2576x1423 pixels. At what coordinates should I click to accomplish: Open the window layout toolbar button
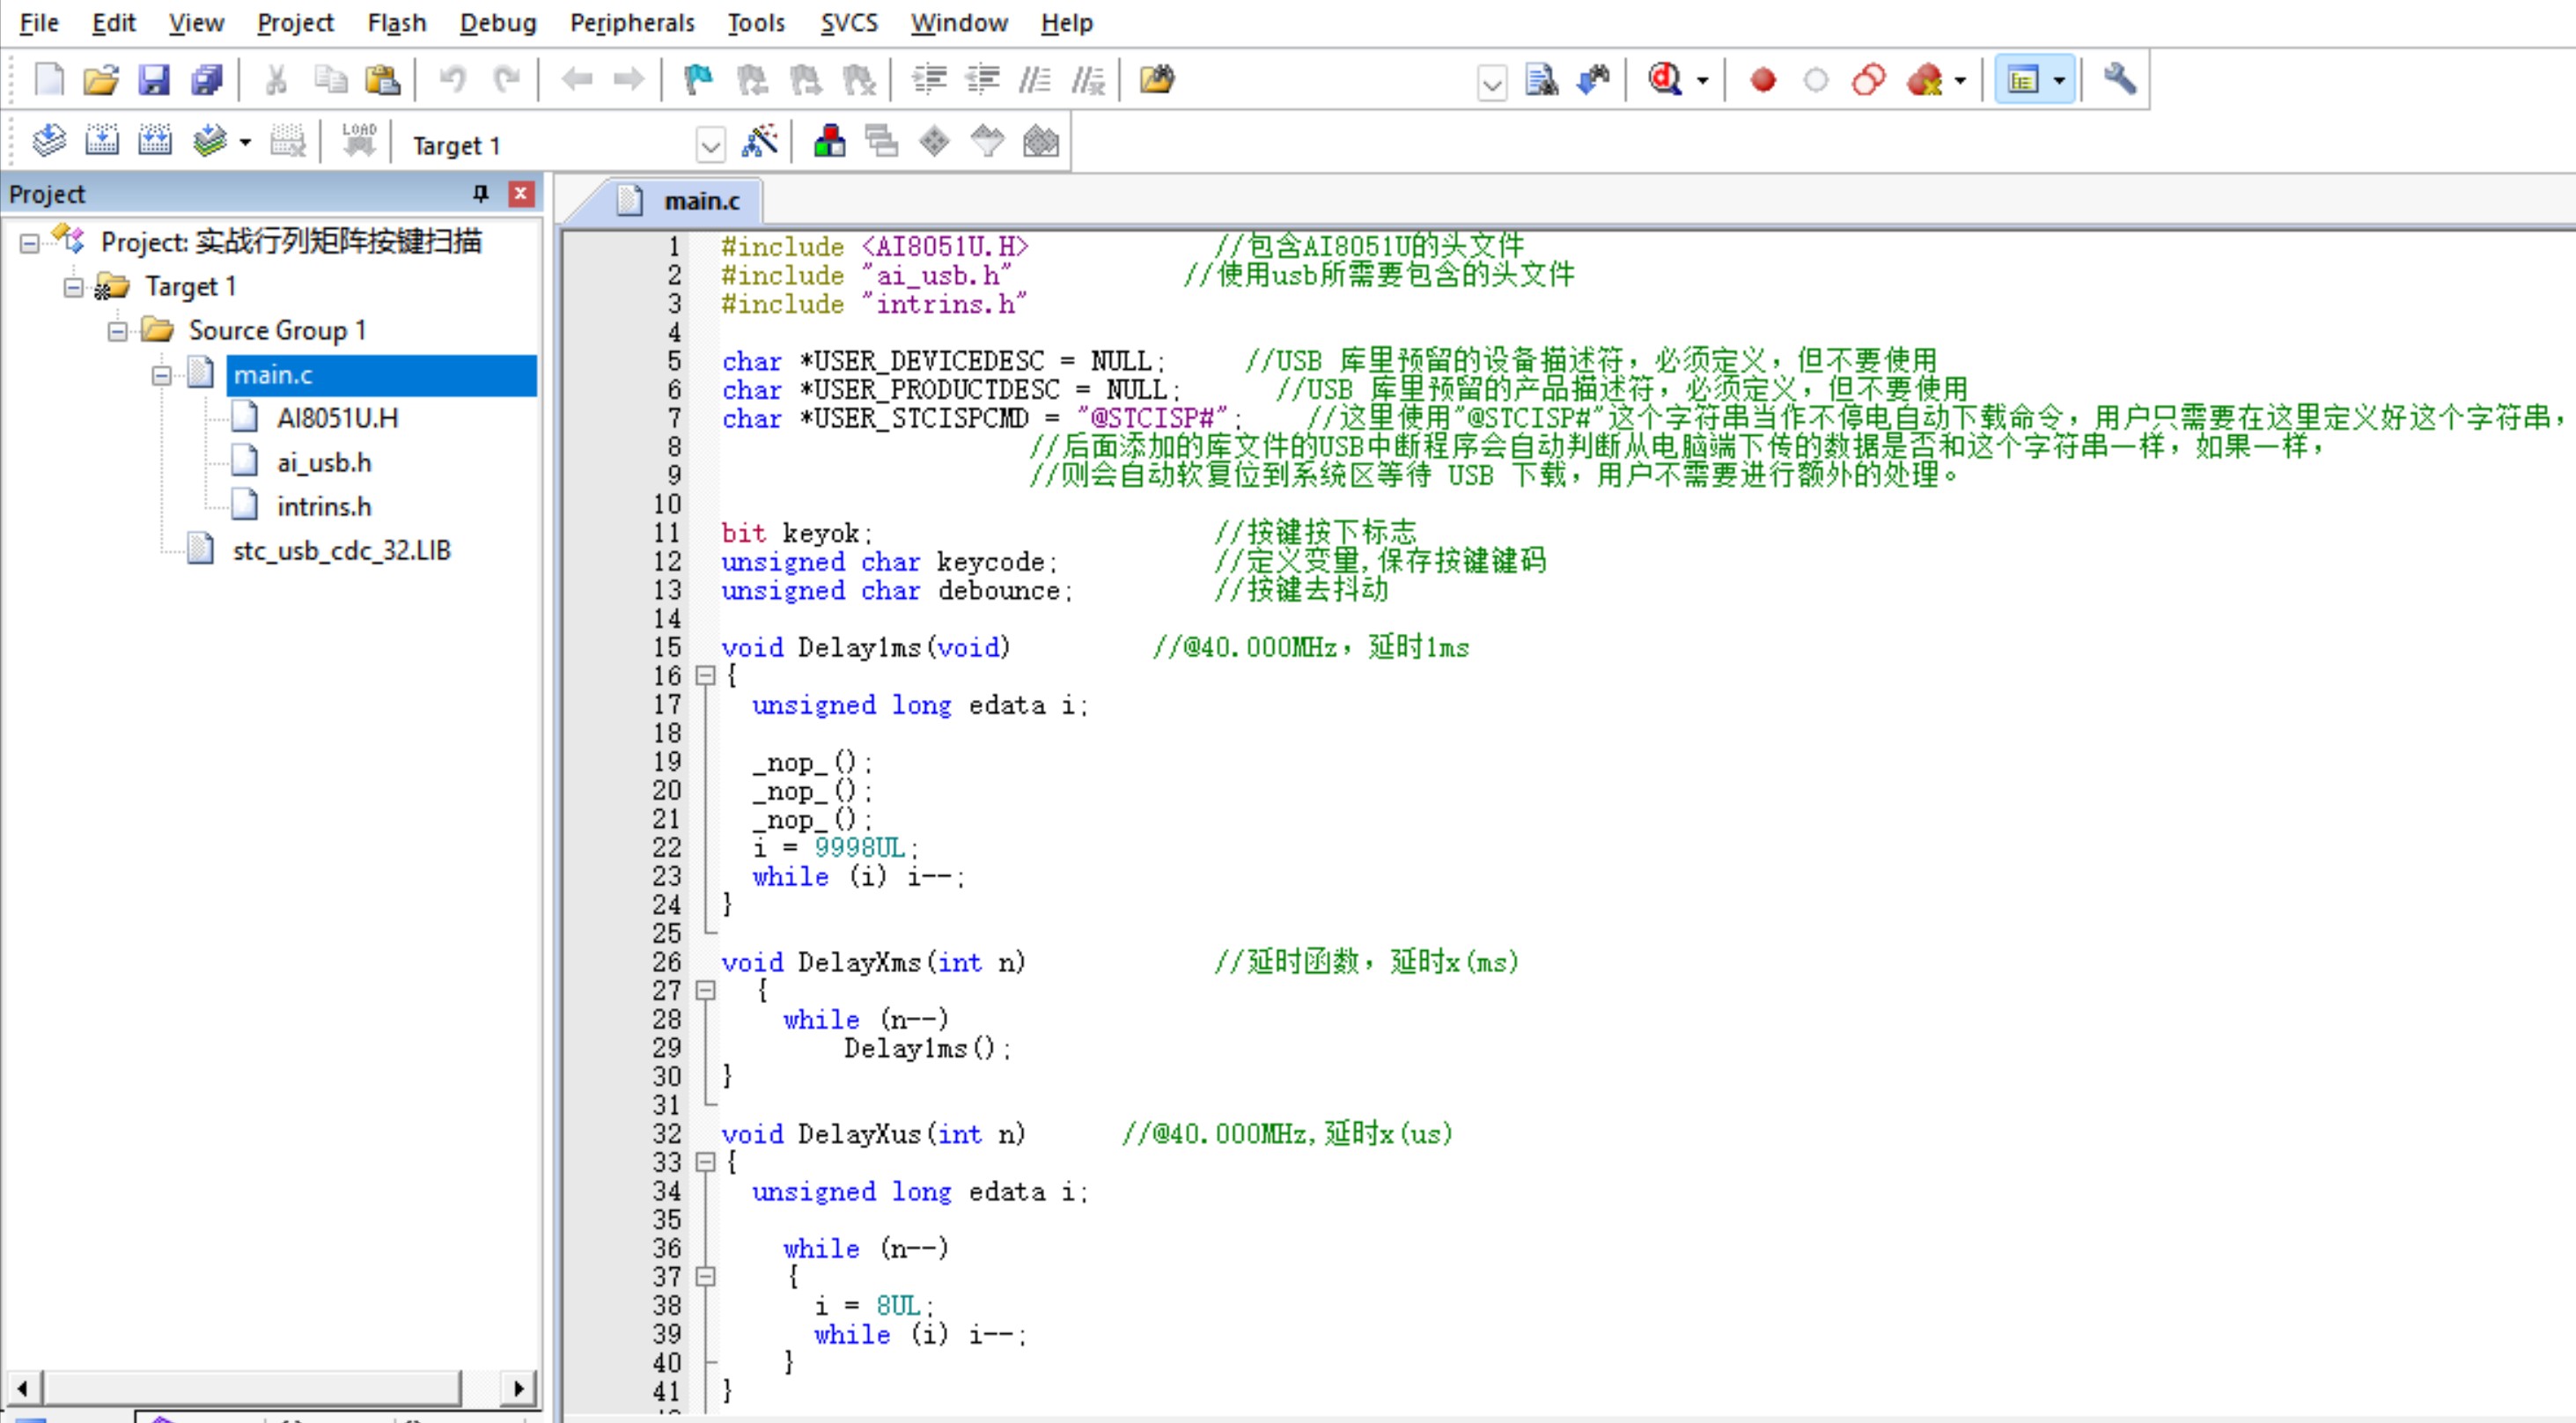pyautogui.click(x=2023, y=79)
